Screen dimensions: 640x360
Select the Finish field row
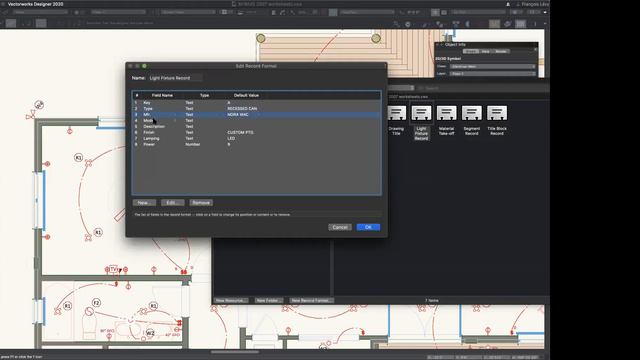pos(257,132)
